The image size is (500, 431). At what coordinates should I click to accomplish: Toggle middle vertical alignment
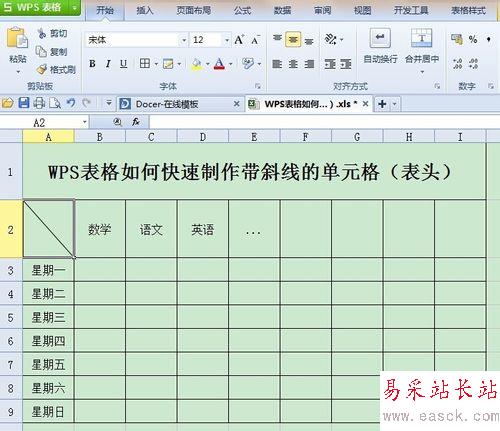click(293, 40)
